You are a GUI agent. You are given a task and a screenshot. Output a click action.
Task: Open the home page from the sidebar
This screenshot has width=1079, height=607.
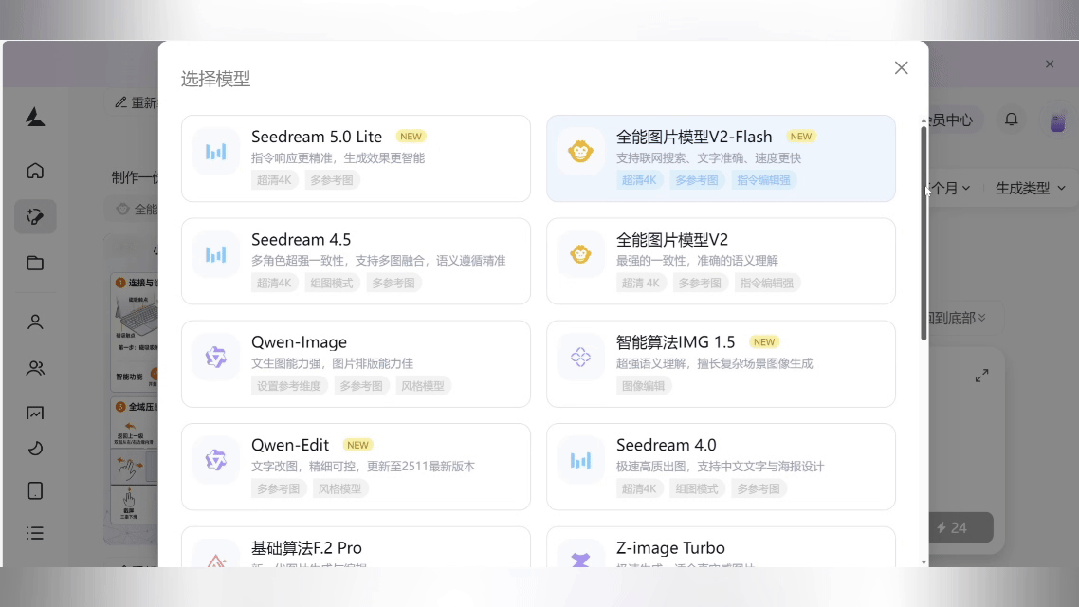click(35, 171)
